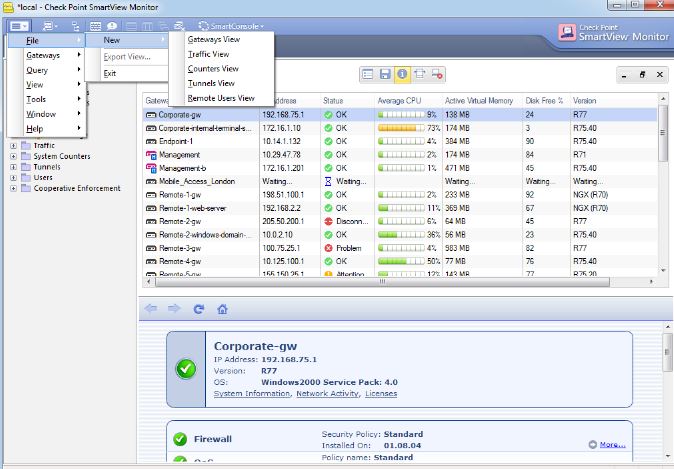
Task: Expand the Tunnels tree folder
Action: click(x=13, y=167)
